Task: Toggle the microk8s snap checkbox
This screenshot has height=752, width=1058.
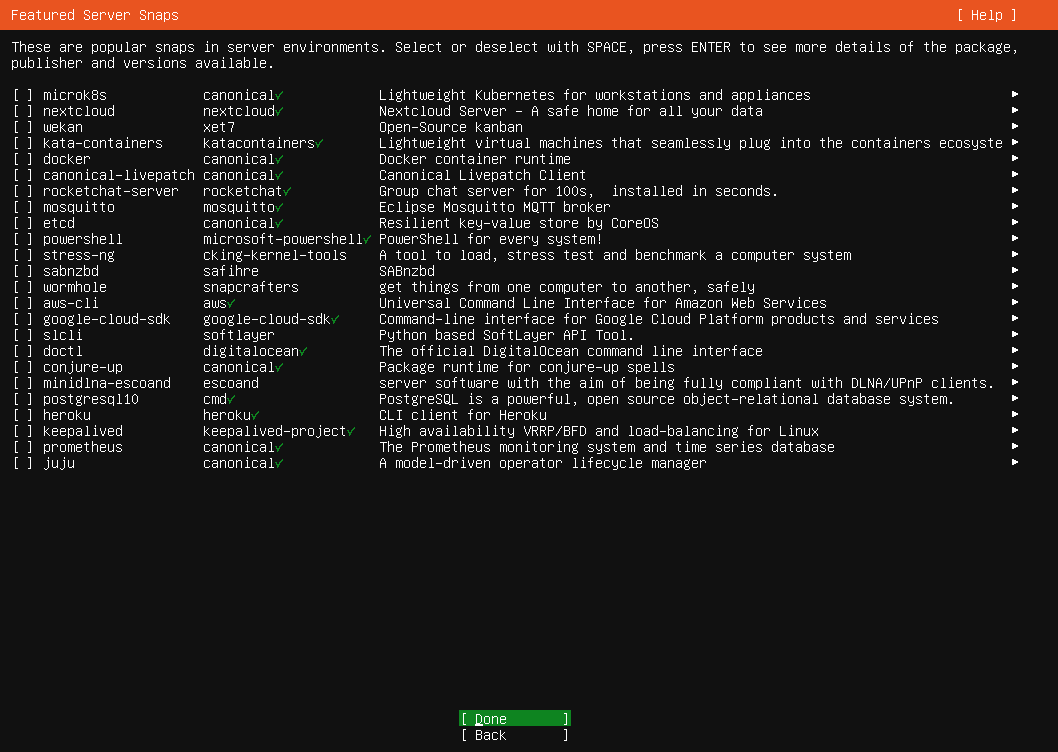Action: (x=22, y=95)
